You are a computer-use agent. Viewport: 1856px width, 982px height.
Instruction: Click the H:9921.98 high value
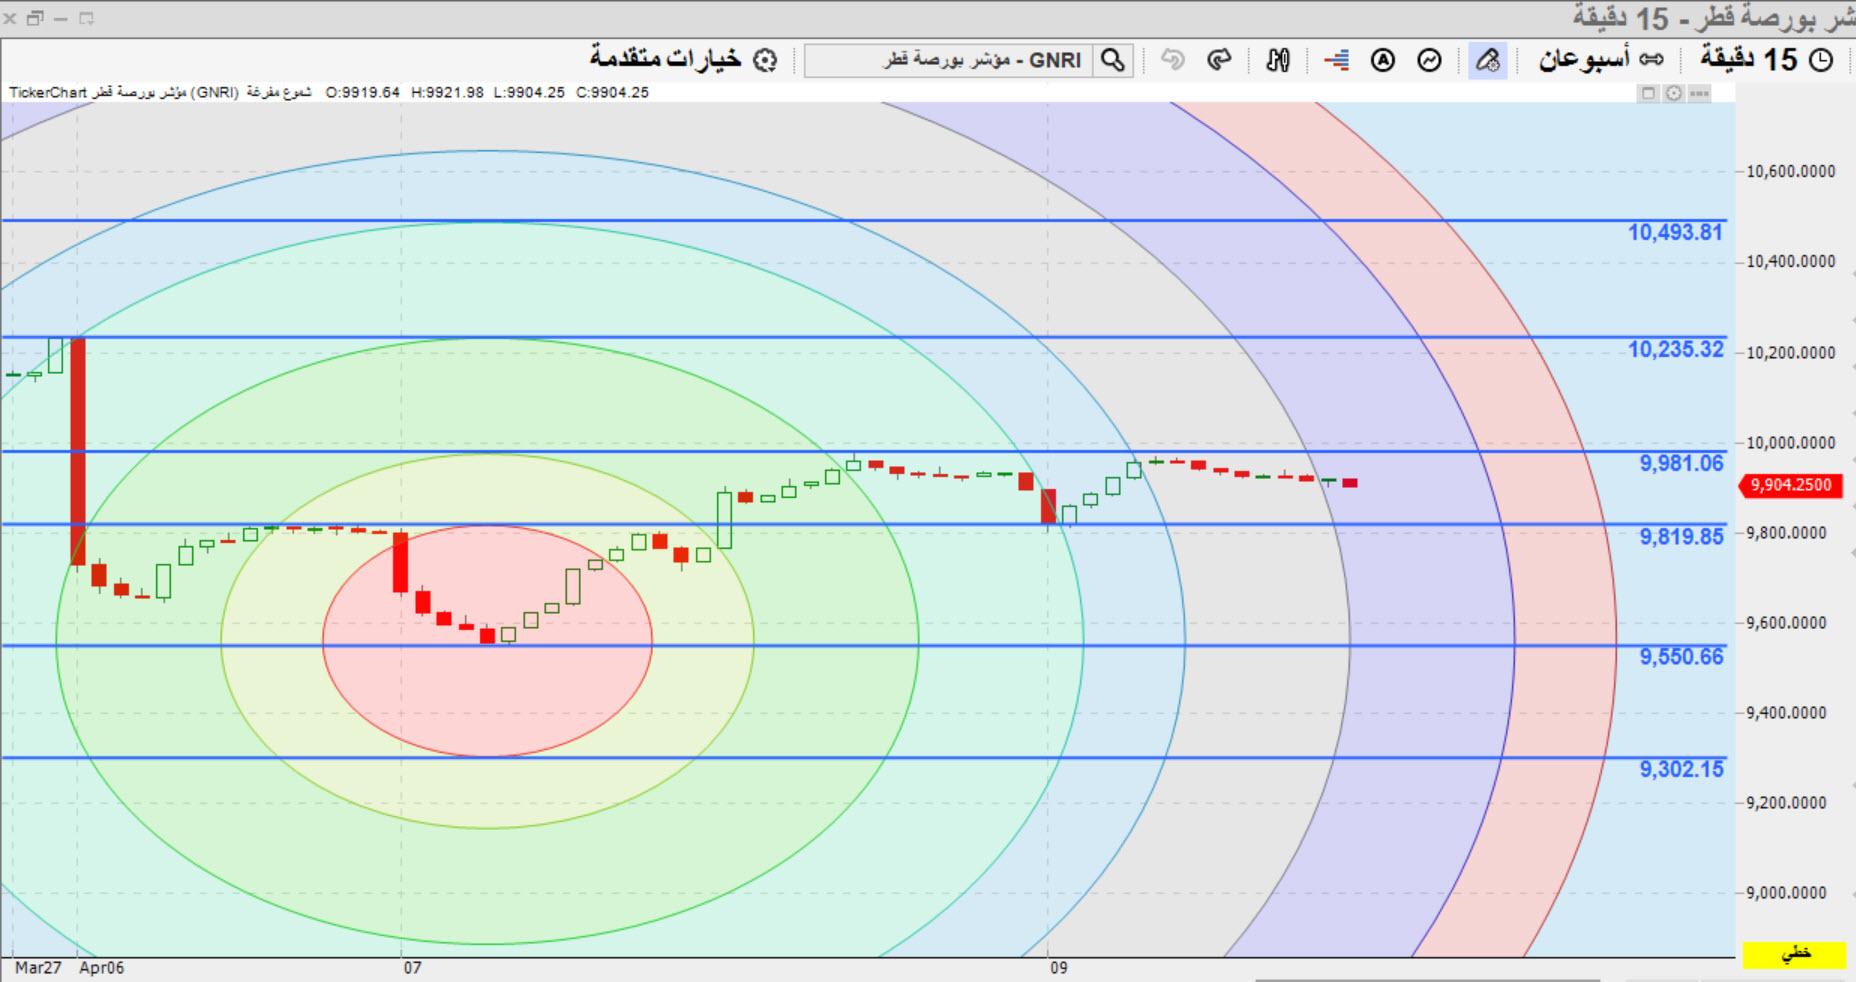447,92
